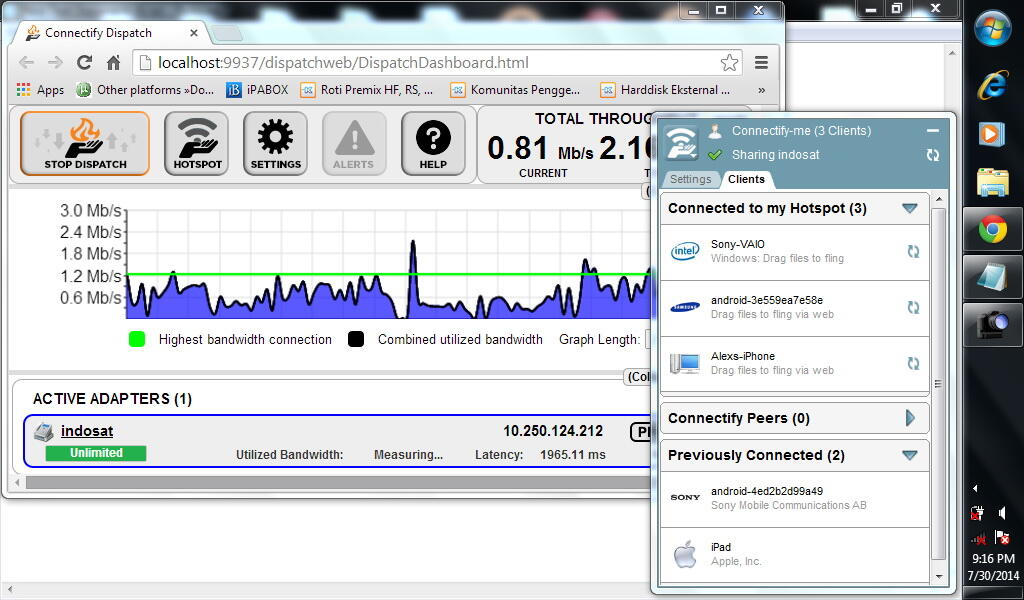Open Internet Explorer from the taskbar
This screenshot has height=600, width=1024.
(x=992, y=84)
